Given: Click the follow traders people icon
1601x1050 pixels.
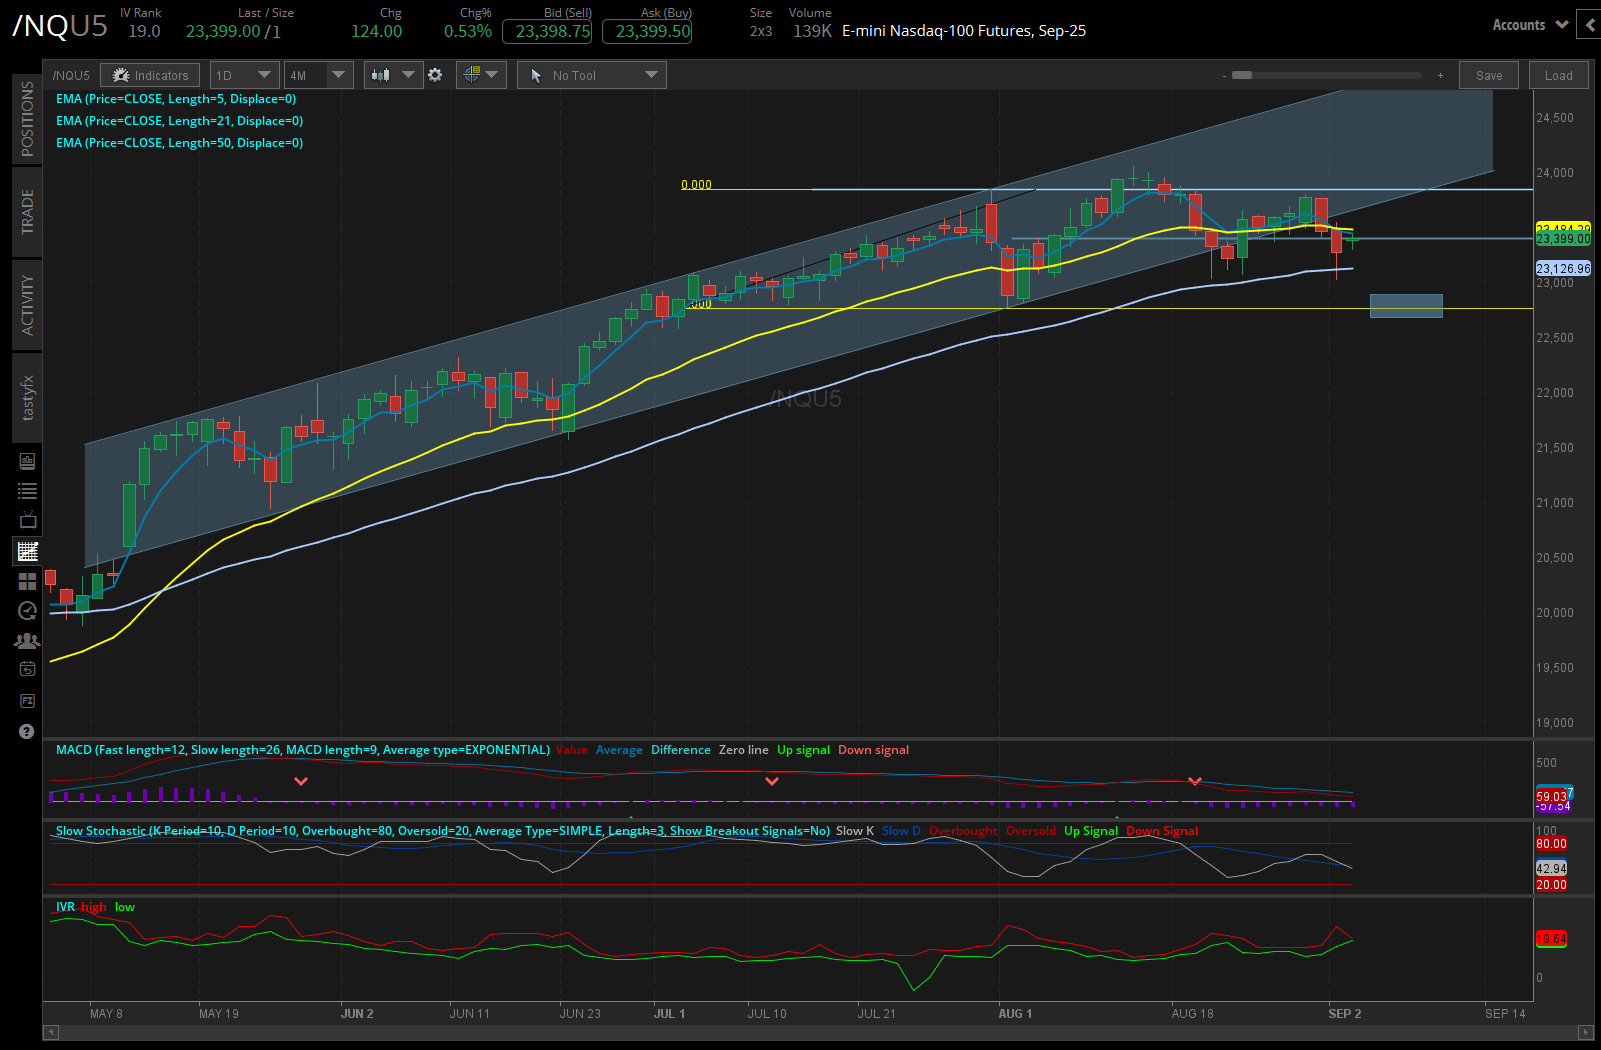Looking at the screenshot, I should (x=27, y=640).
